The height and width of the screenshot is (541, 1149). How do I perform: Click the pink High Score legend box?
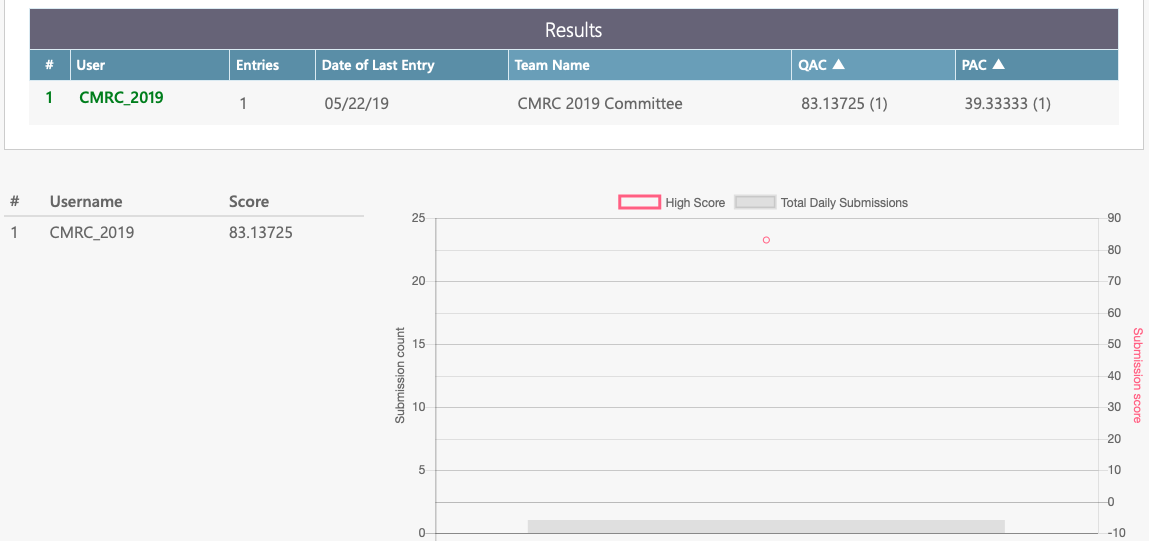point(639,202)
